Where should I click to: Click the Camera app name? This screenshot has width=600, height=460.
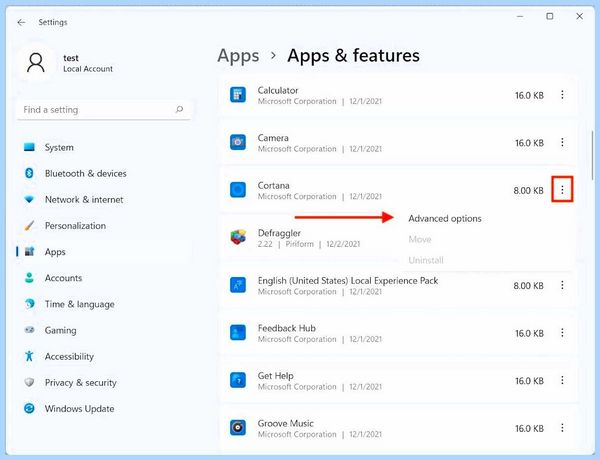[x=273, y=138]
